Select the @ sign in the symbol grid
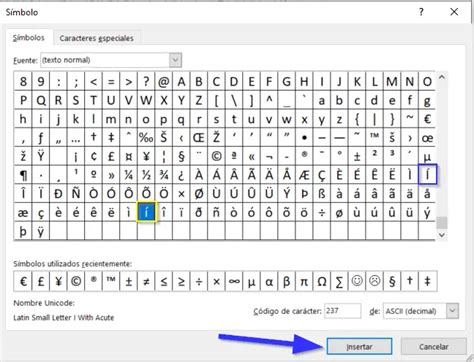The image size is (474, 362). coord(164,81)
